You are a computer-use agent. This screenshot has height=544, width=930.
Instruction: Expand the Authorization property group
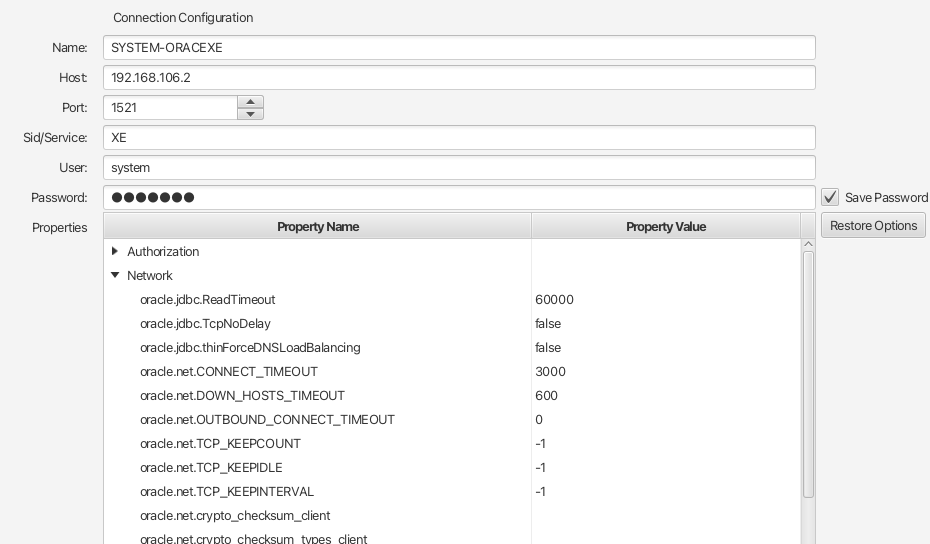click(114, 251)
